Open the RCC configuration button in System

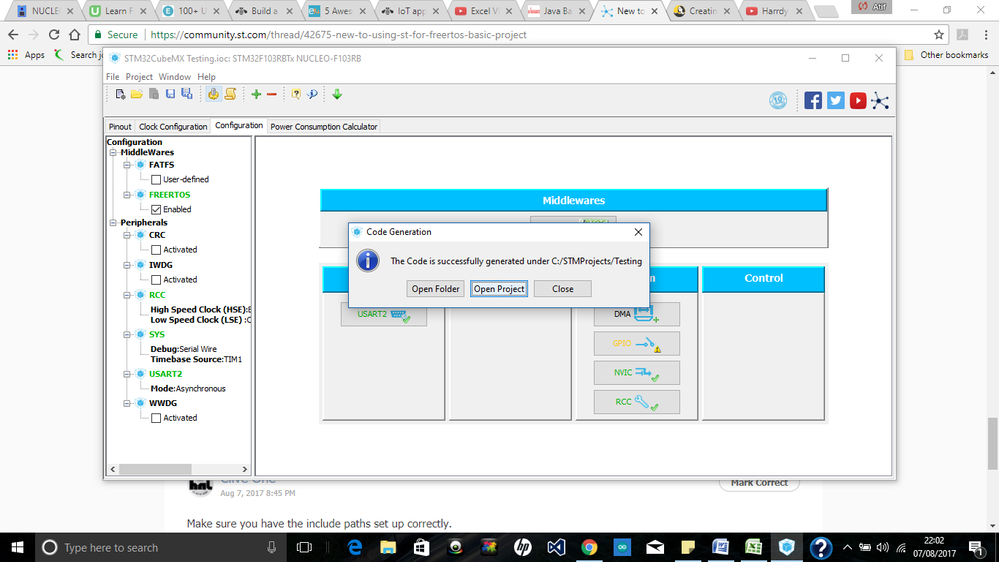636,402
